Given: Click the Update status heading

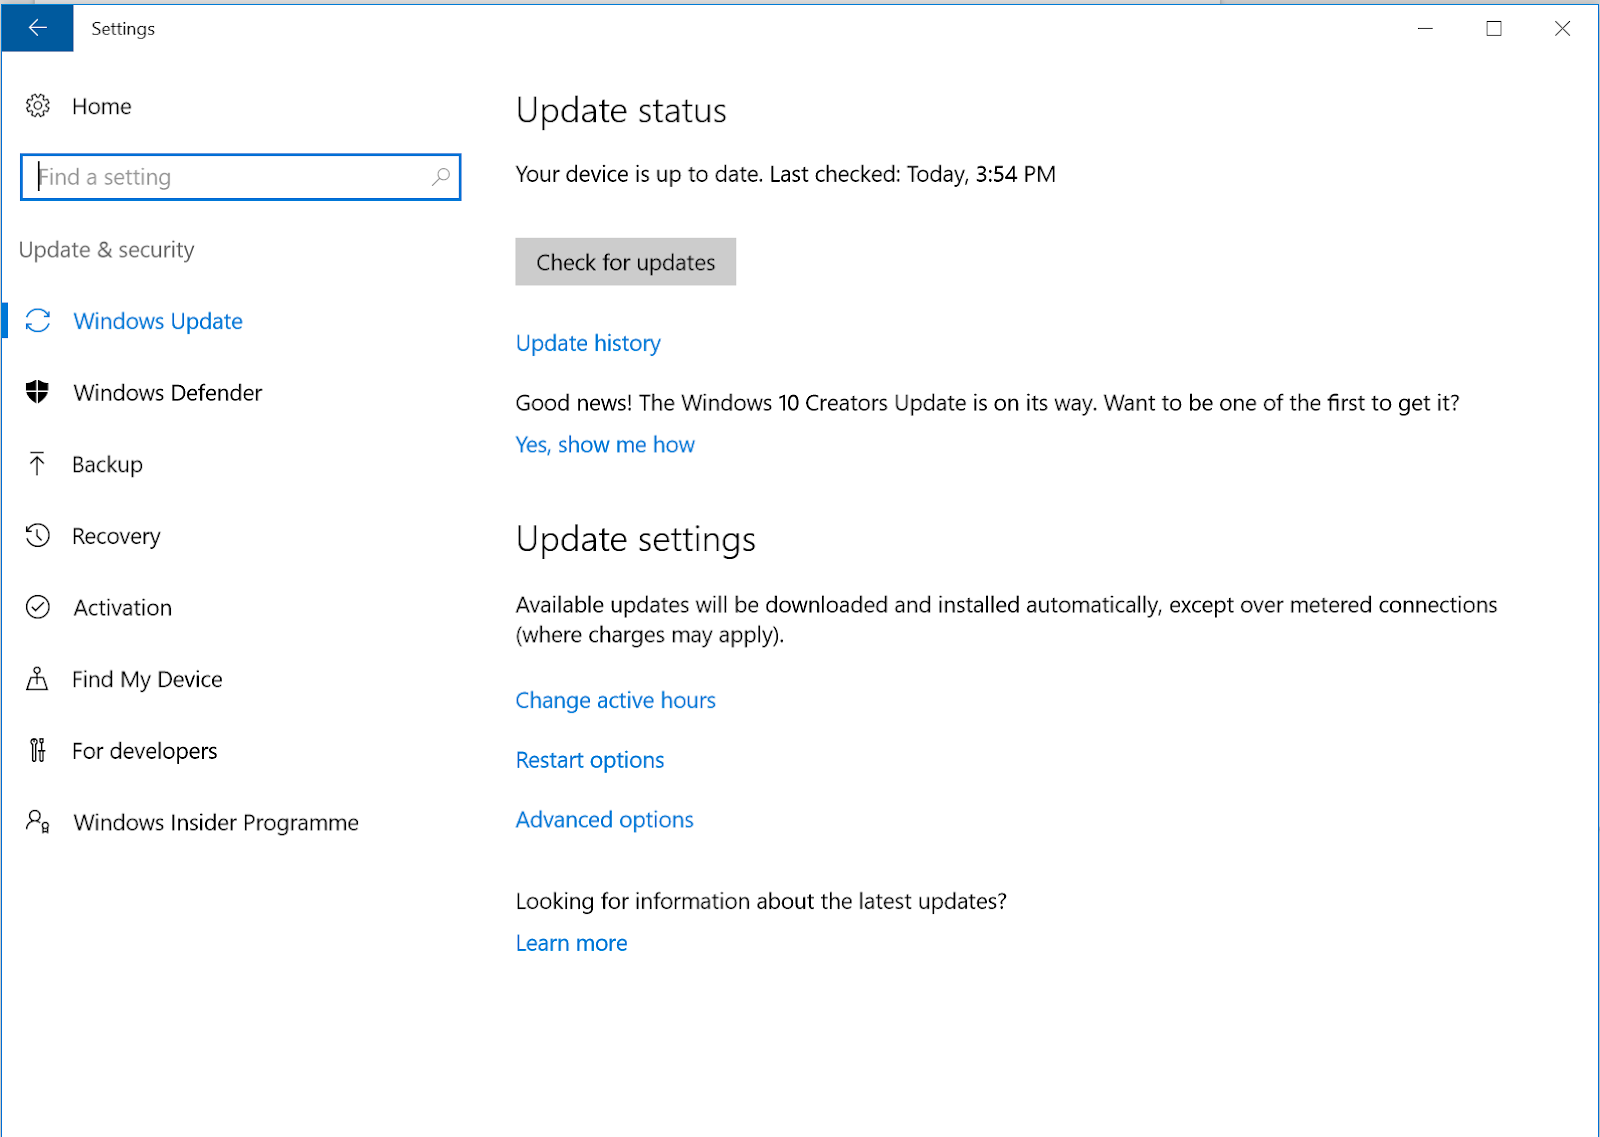Looking at the screenshot, I should click(621, 110).
